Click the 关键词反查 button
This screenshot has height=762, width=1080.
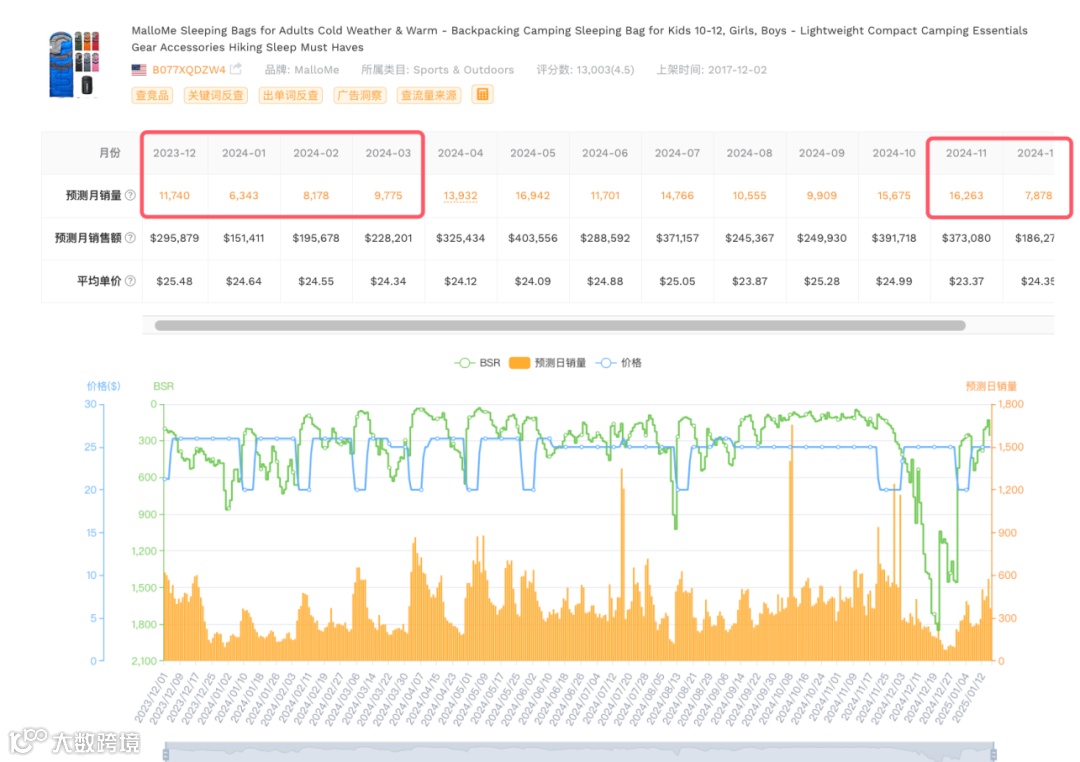tap(216, 95)
